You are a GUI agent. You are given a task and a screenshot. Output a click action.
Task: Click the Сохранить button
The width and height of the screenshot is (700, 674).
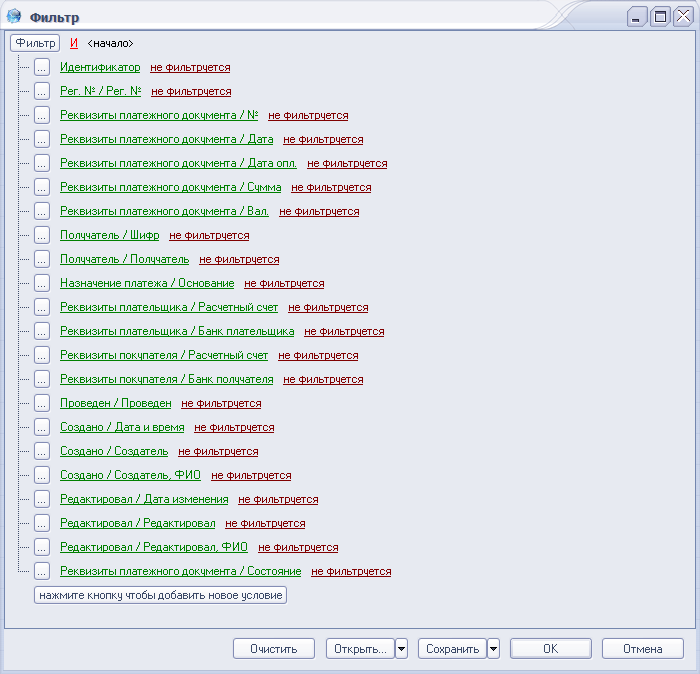tap(452, 649)
